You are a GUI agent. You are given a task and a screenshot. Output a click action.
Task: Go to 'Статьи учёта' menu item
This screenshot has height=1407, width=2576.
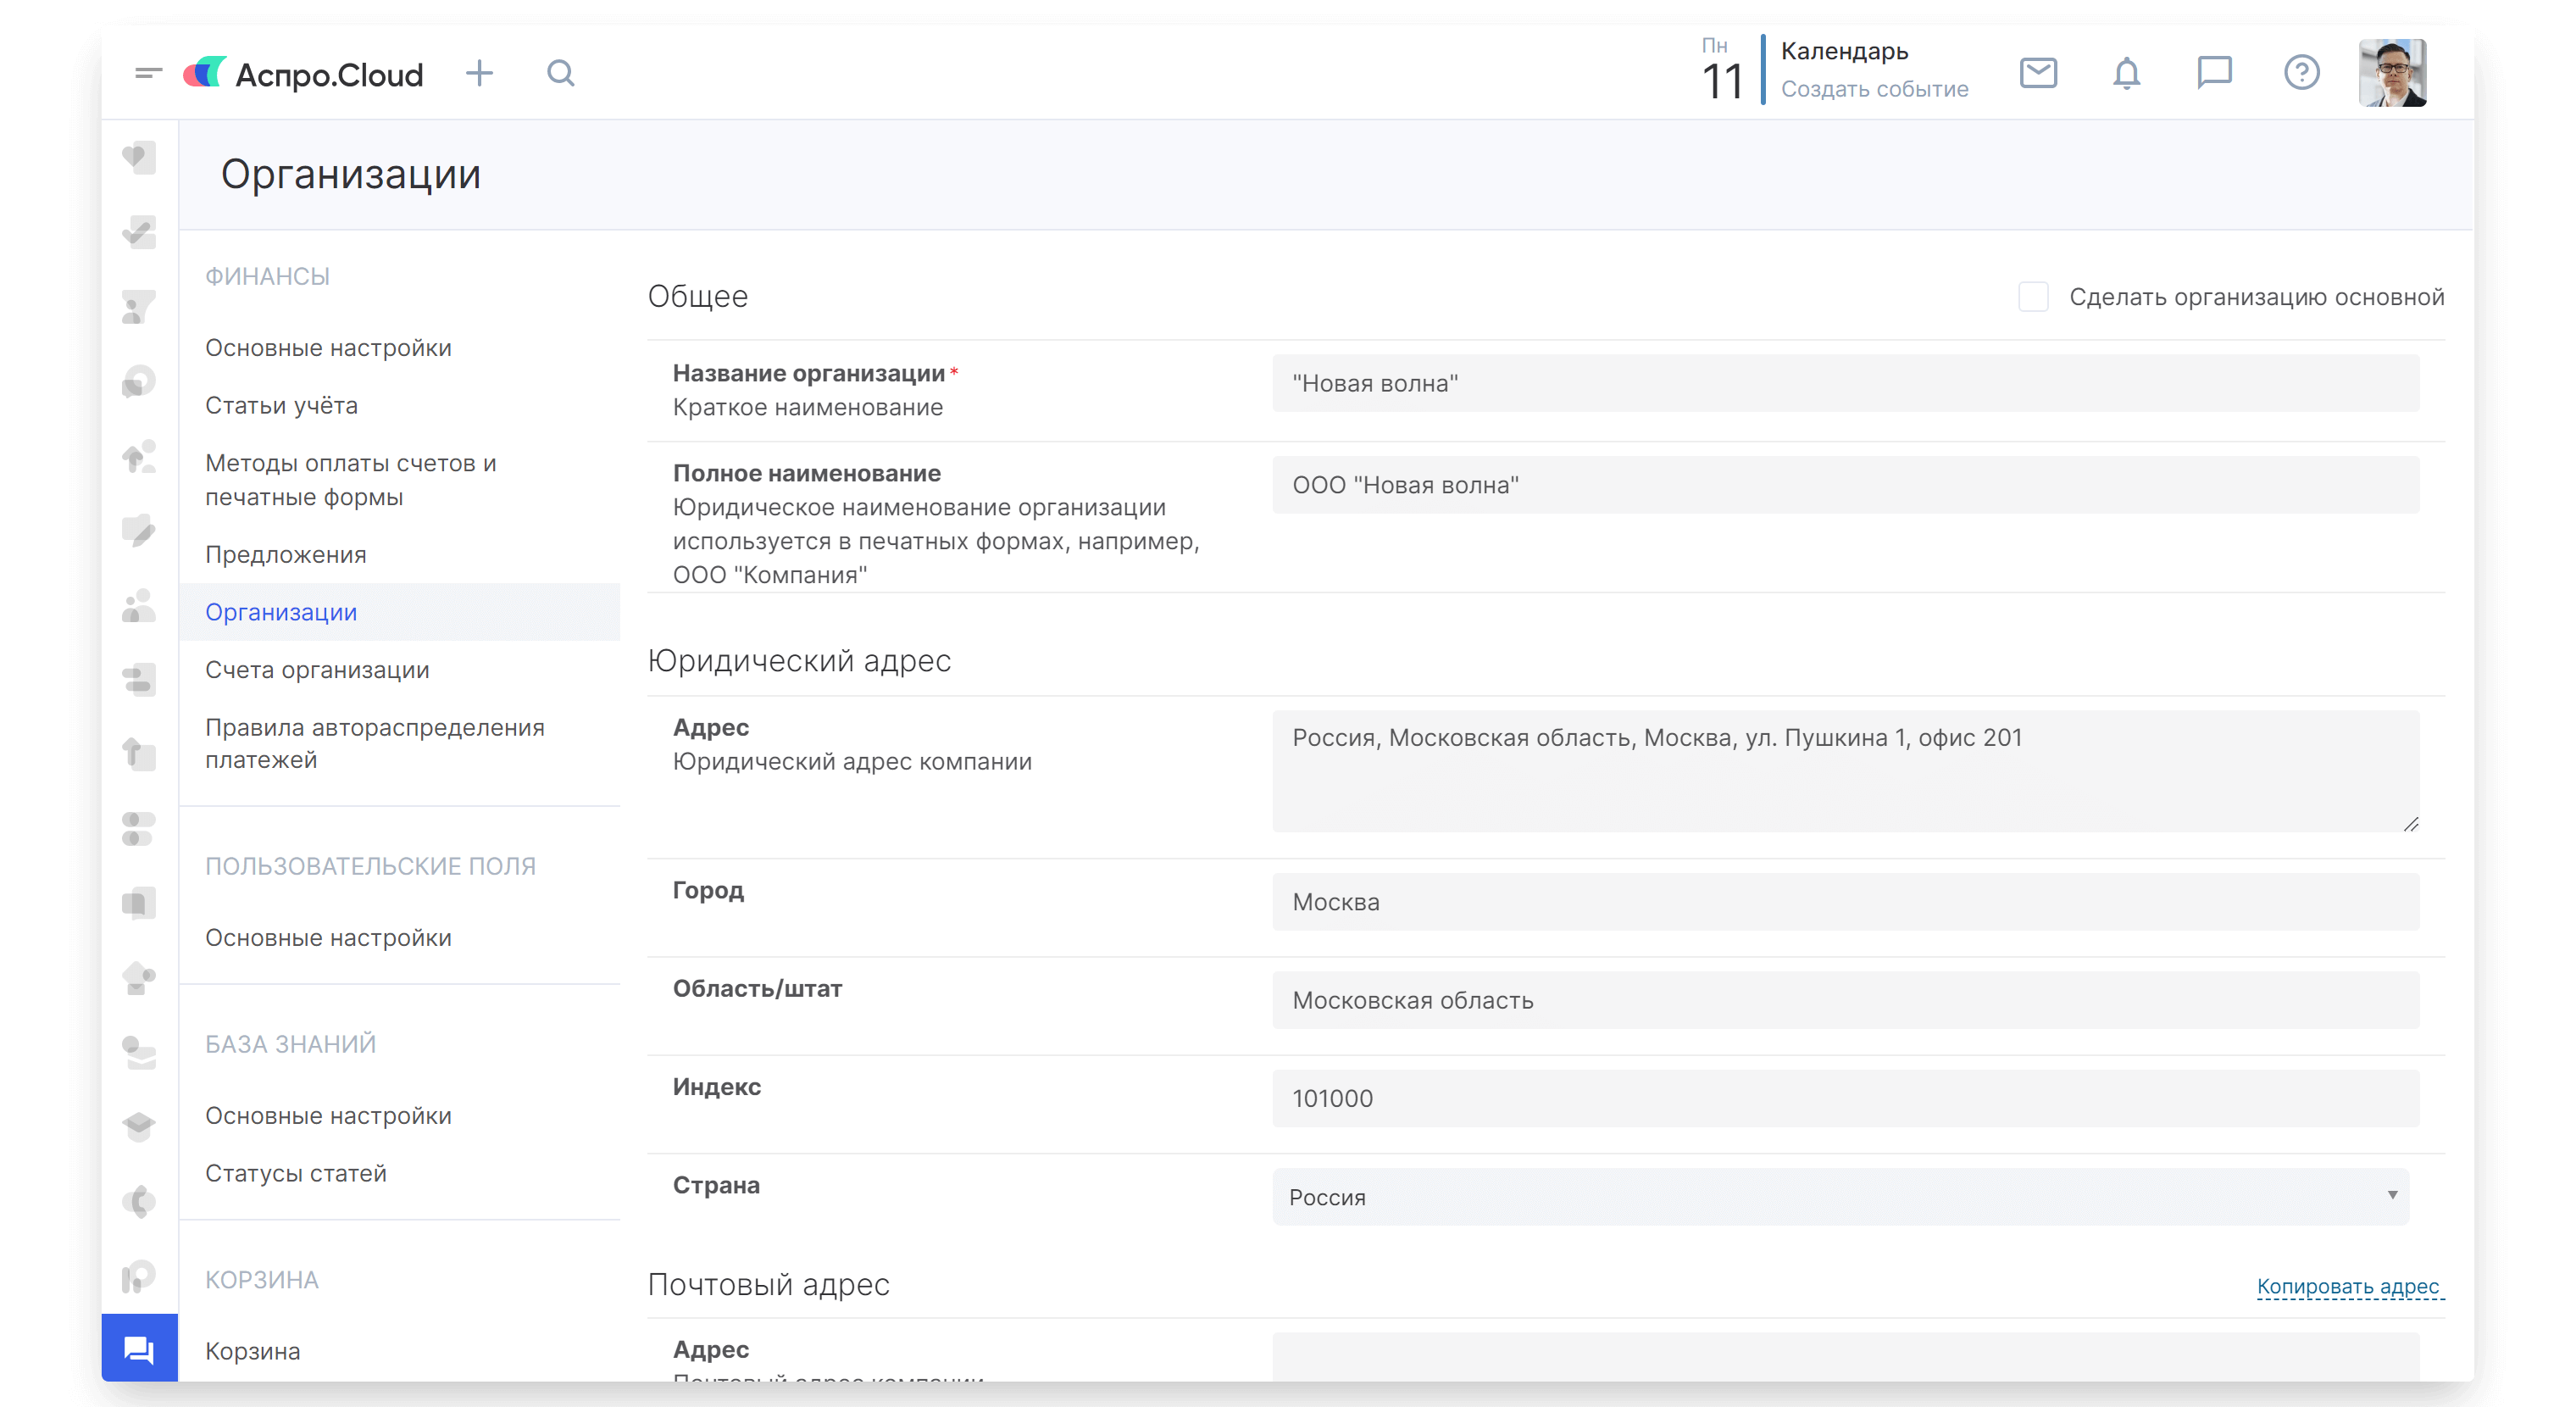281,406
